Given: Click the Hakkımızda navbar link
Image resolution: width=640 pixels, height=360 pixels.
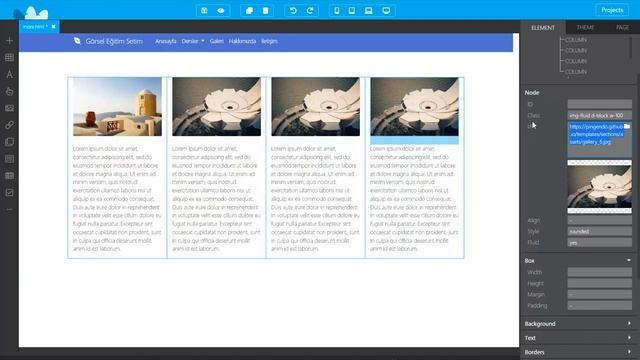Looking at the screenshot, I should coord(242,41).
